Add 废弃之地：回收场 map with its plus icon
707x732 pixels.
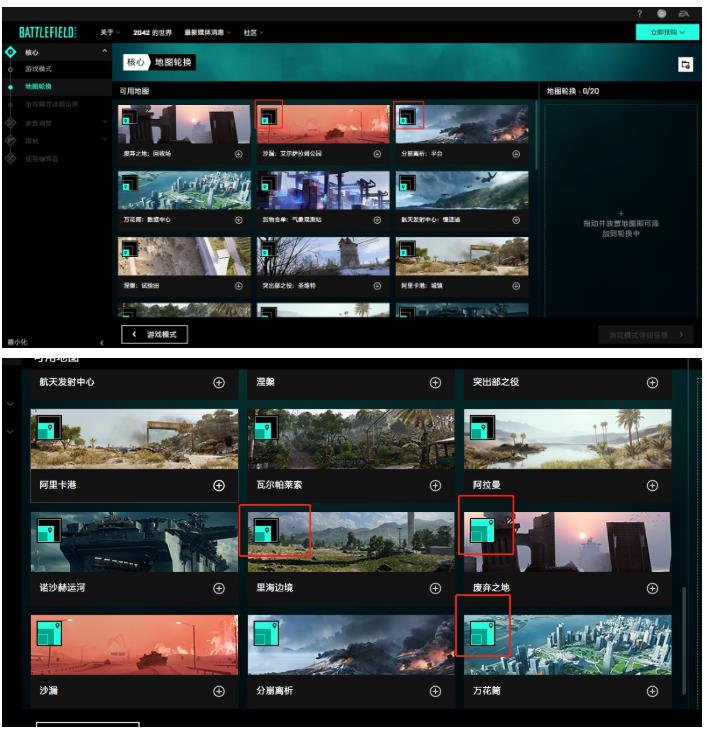pyautogui.click(x=238, y=154)
